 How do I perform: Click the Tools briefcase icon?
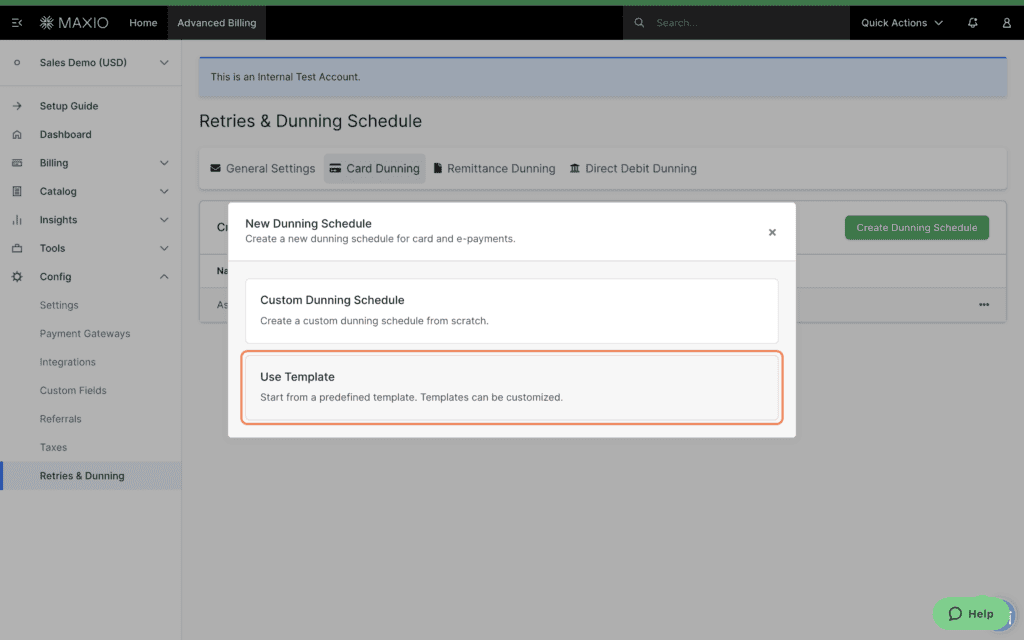point(17,248)
